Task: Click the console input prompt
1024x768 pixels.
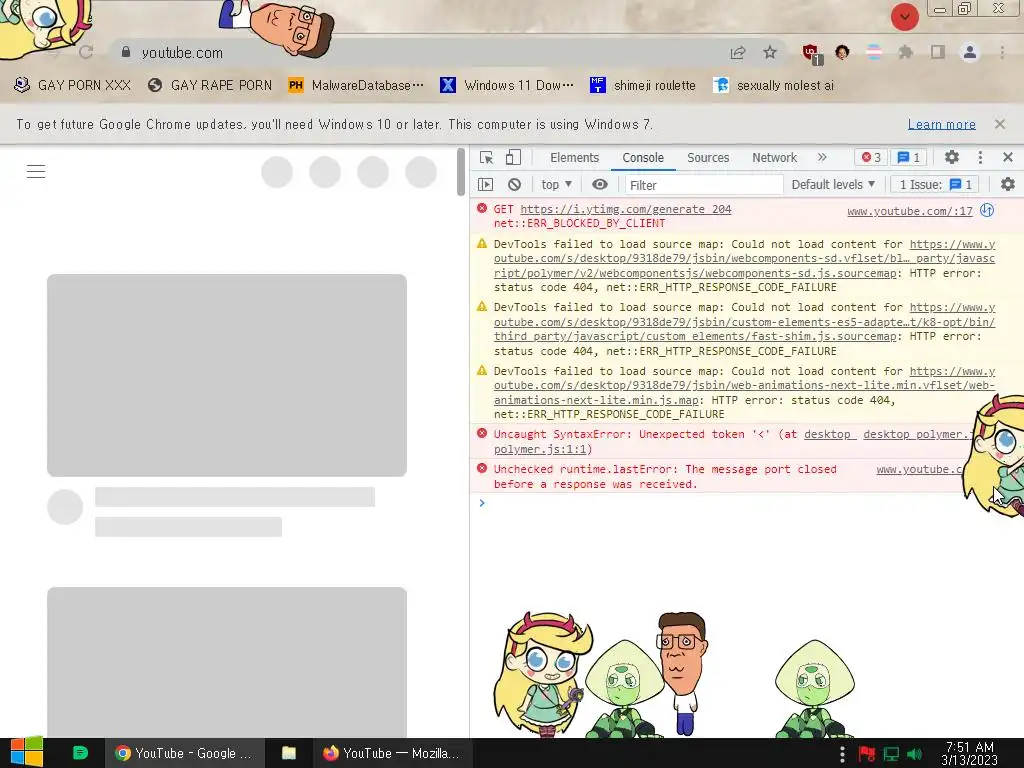Action: coord(744,503)
